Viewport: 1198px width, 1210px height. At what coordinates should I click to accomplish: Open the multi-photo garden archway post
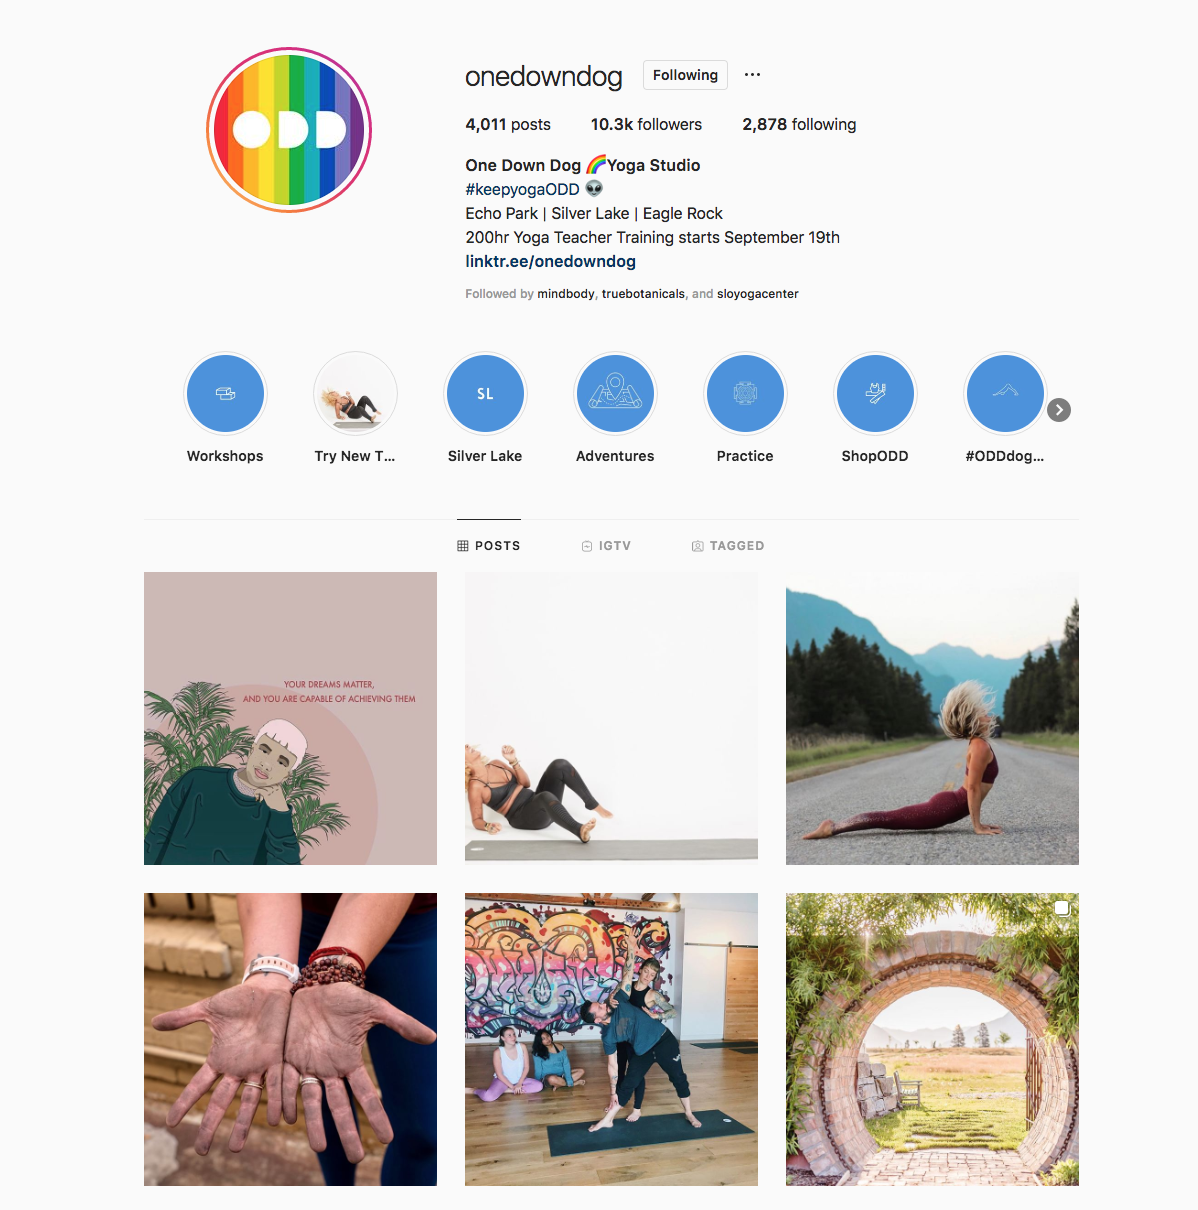(932, 1039)
